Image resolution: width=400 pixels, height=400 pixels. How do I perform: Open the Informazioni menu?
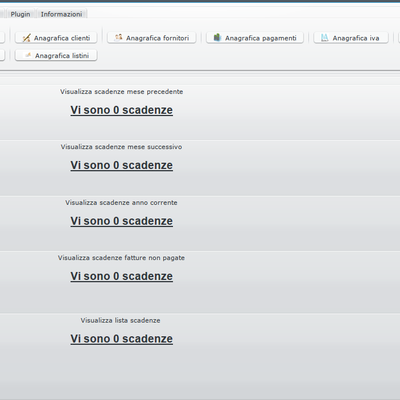click(x=61, y=14)
